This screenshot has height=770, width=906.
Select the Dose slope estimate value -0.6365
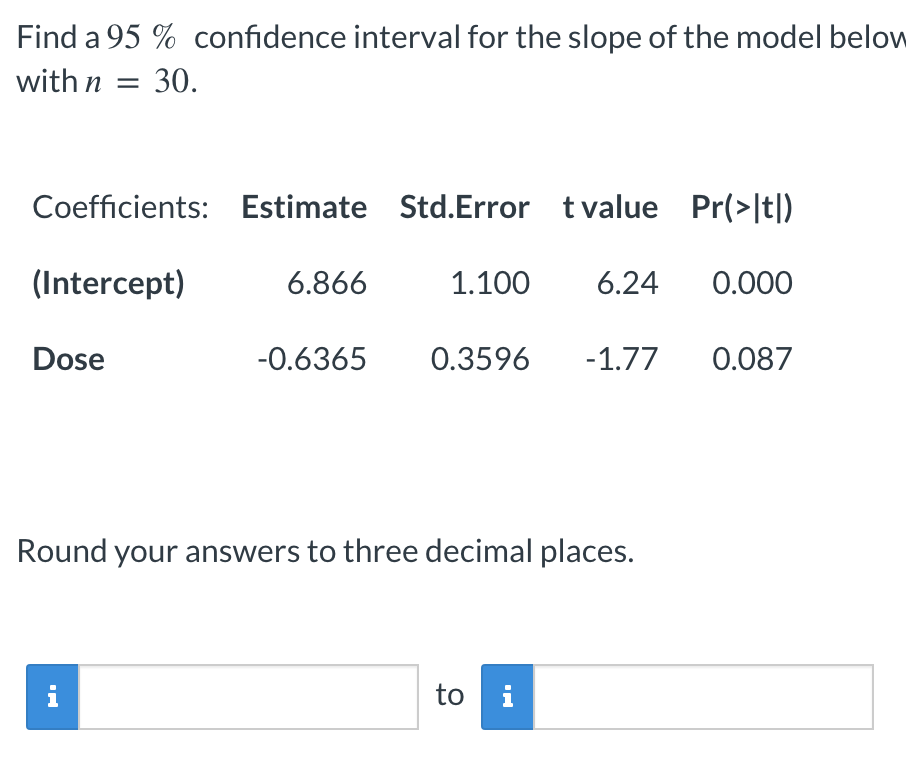click(x=313, y=359)
